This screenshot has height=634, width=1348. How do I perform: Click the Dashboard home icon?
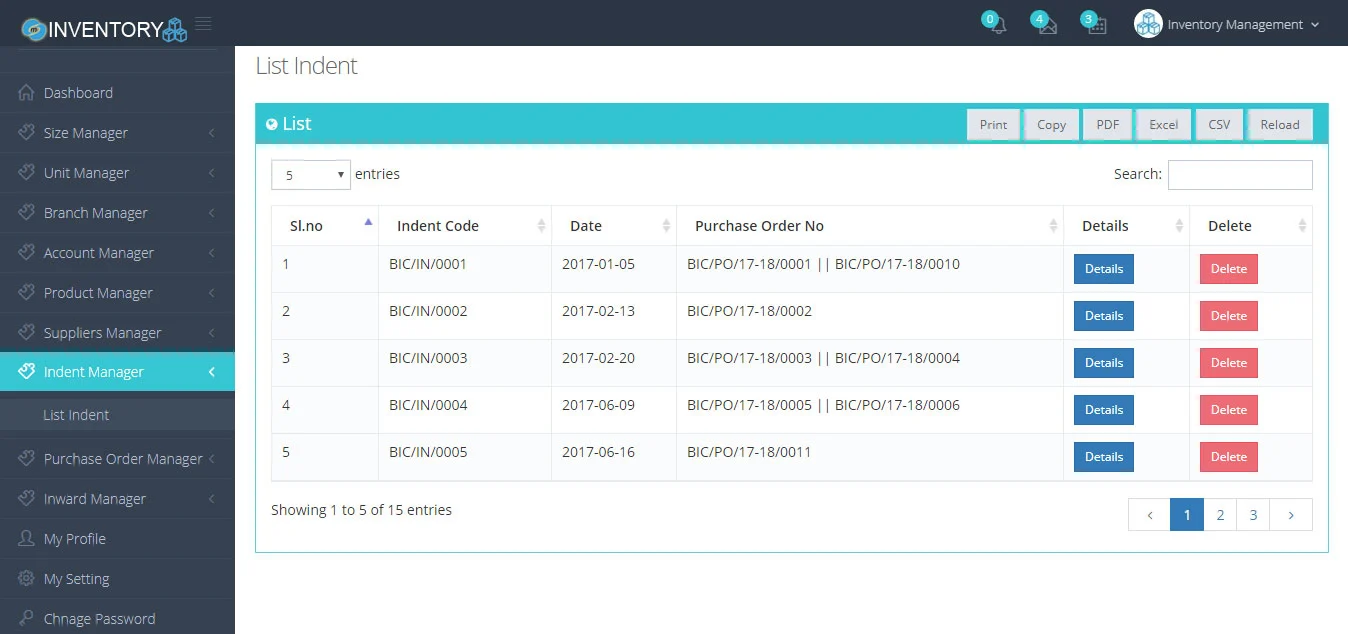(x=27, y=93)
